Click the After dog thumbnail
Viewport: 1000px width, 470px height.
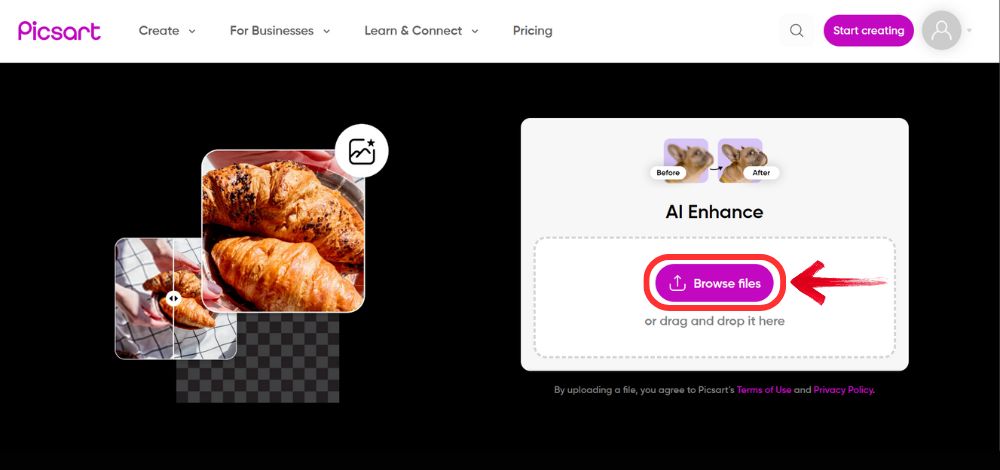click(x=740, y=161)
